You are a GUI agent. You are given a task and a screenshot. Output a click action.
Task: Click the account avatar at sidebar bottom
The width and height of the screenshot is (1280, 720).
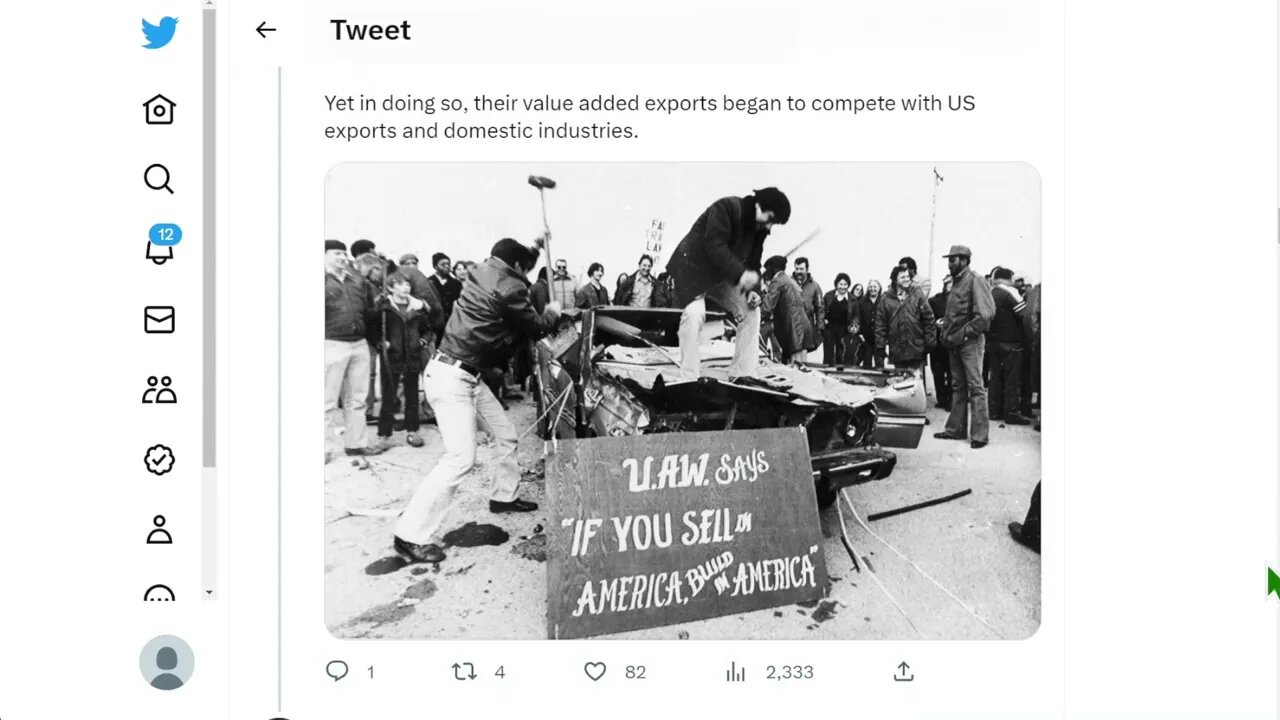tap(166, 662)
